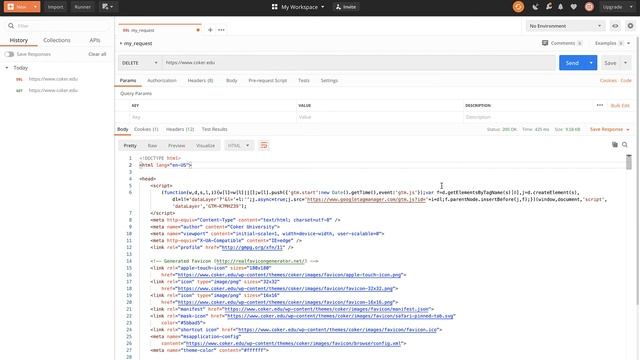The width and height of the screenshot is (640, 360).
Task: Switch to the APIs sidebar tab
Action: [x=95, y=40]
